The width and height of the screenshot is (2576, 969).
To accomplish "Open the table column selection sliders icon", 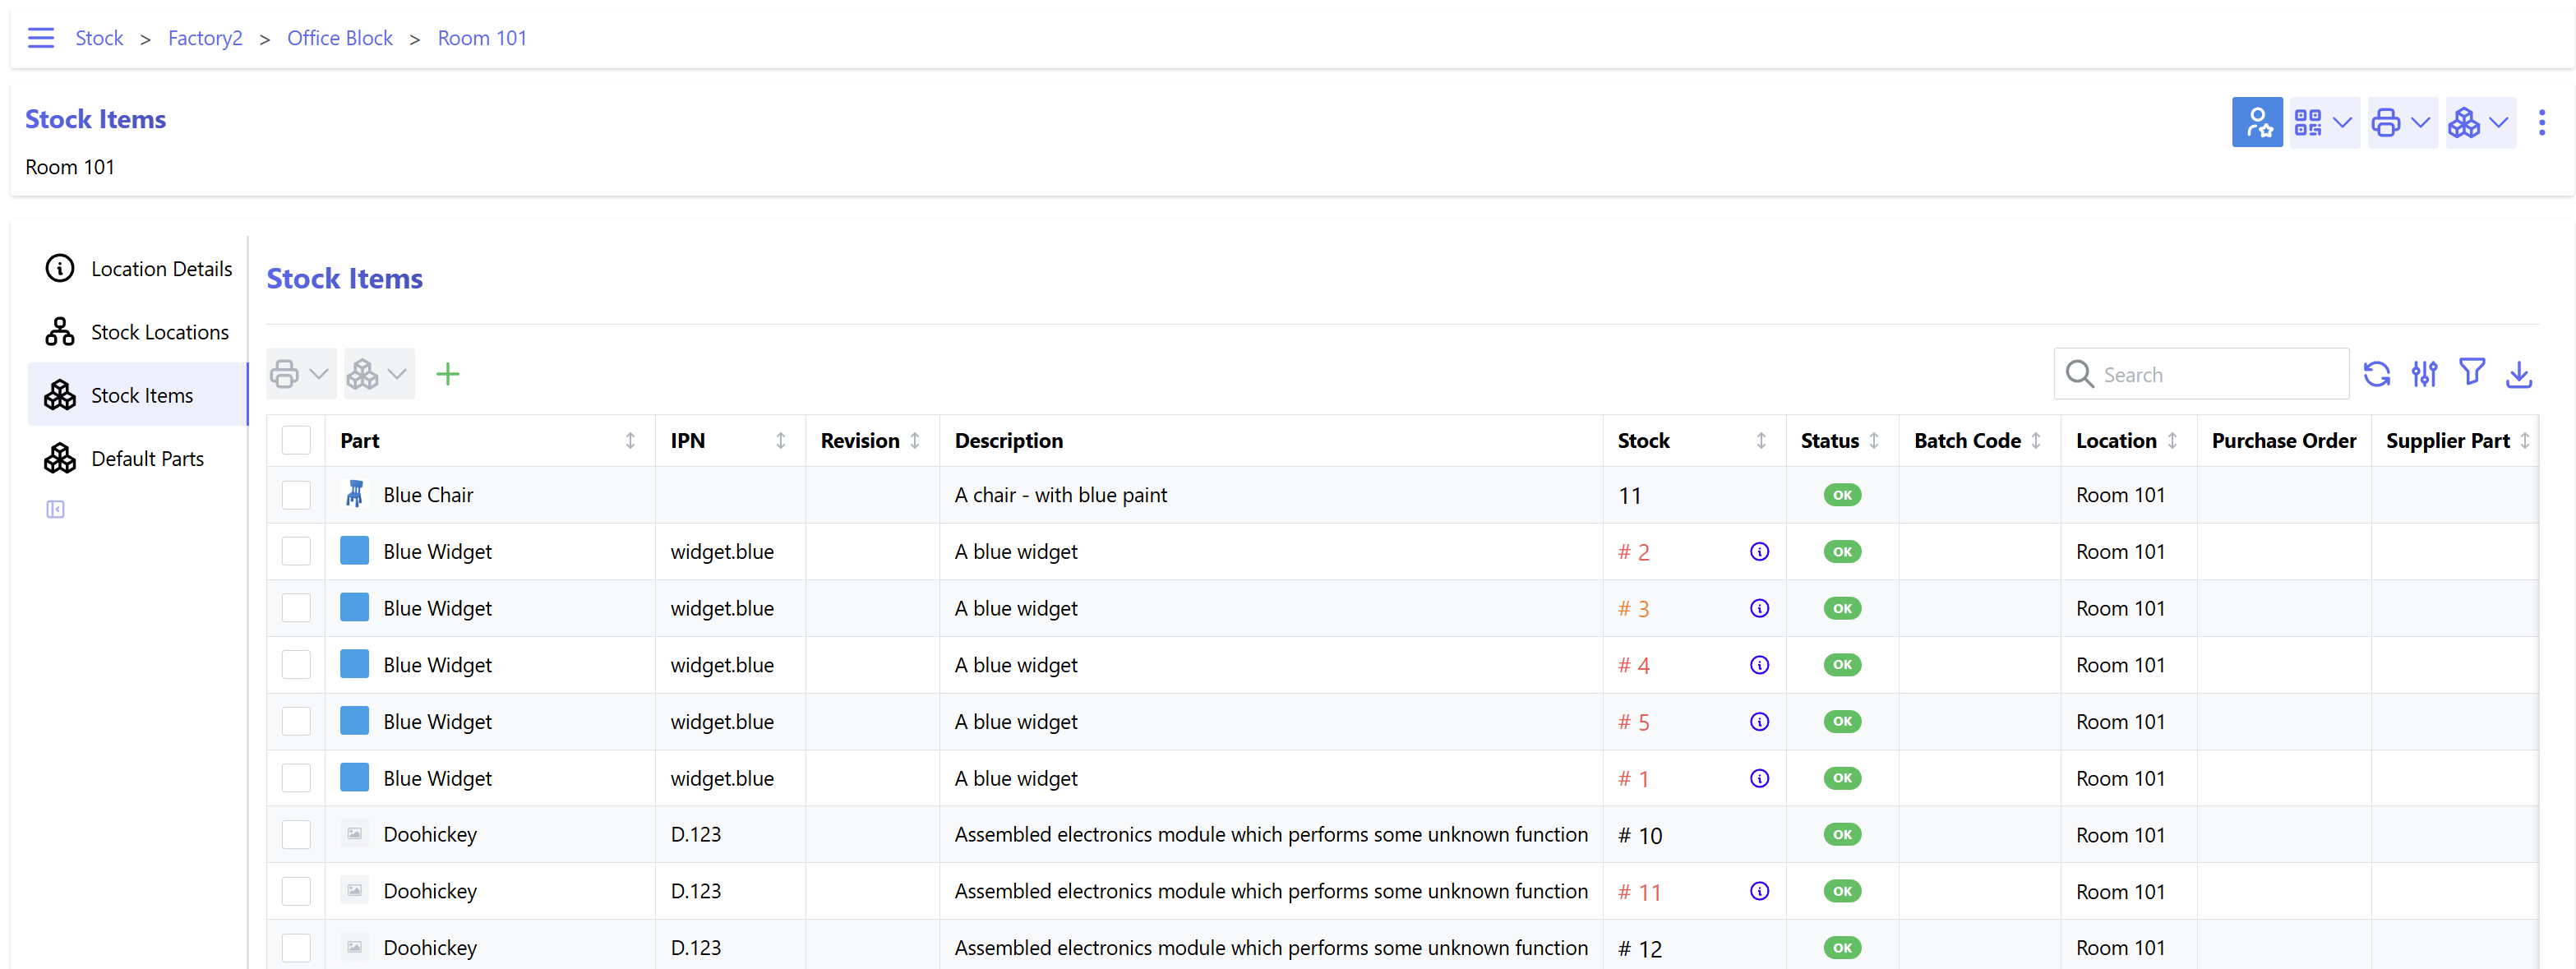I will (x=2424, y=374).
